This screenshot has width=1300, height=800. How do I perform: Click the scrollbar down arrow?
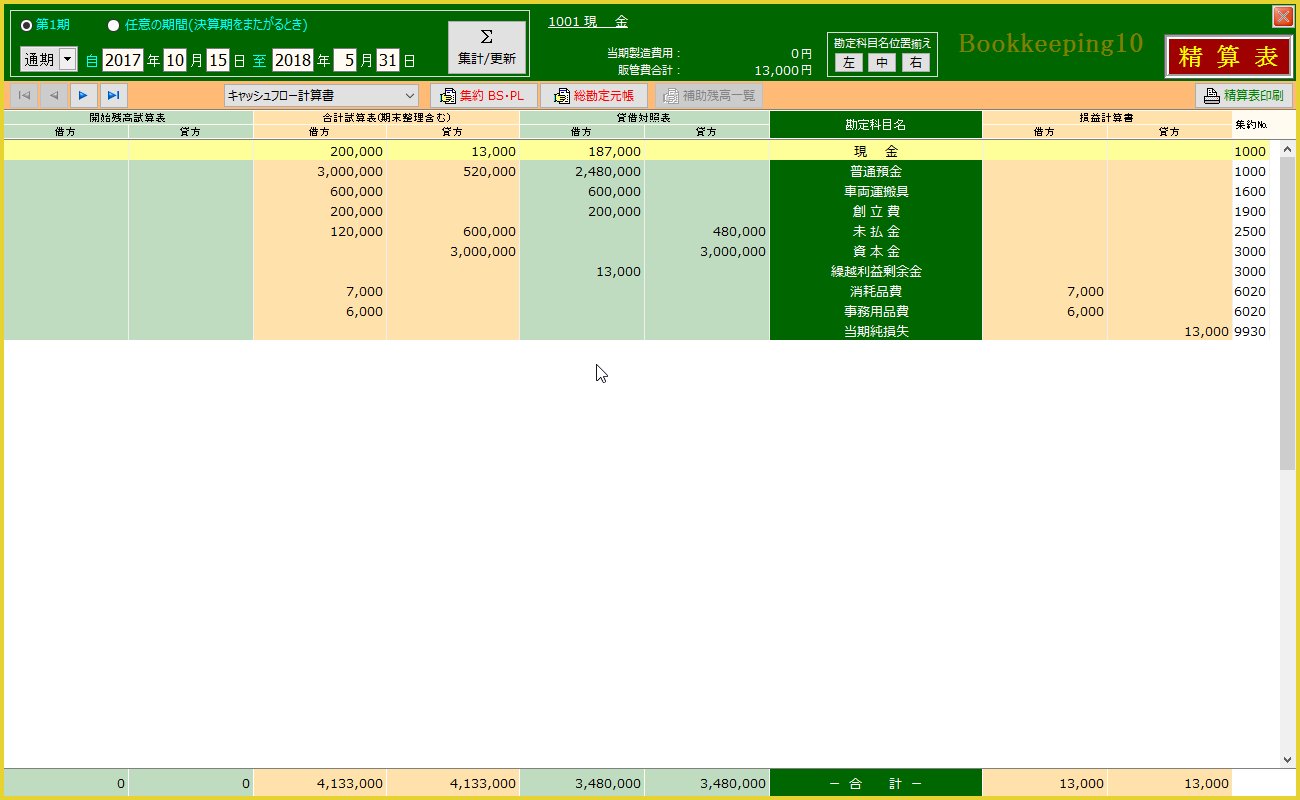pos(1288,759)
